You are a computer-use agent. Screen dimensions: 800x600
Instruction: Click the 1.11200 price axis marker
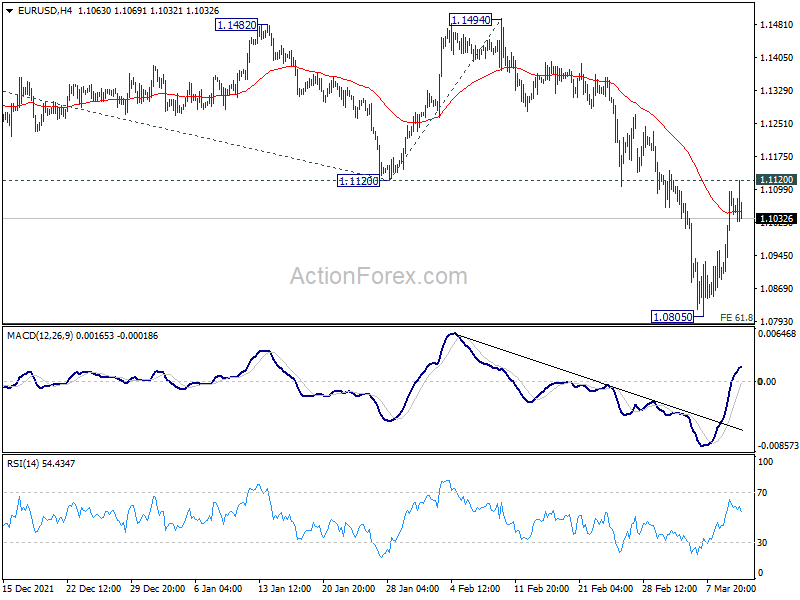click(776, 180)
